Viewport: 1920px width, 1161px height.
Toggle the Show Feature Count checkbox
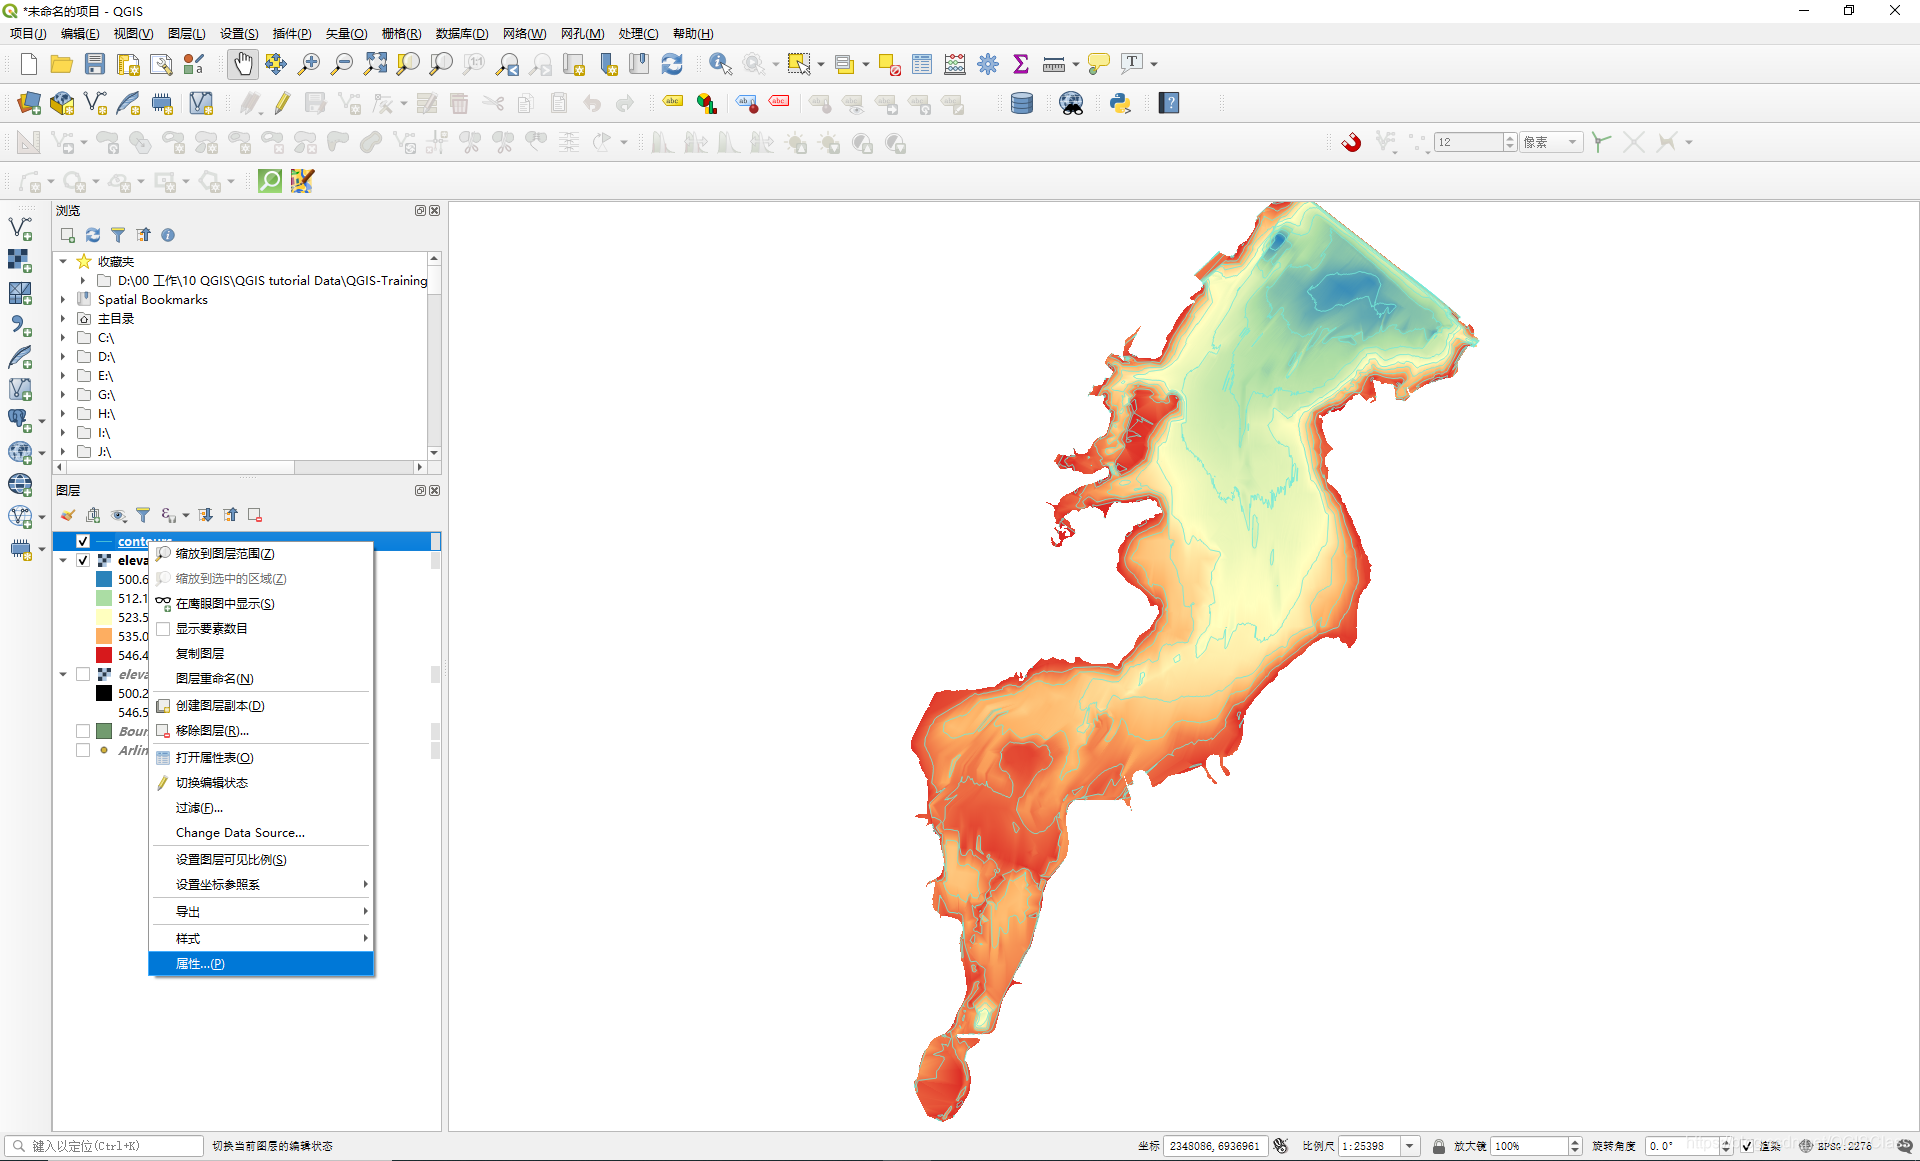163,629
